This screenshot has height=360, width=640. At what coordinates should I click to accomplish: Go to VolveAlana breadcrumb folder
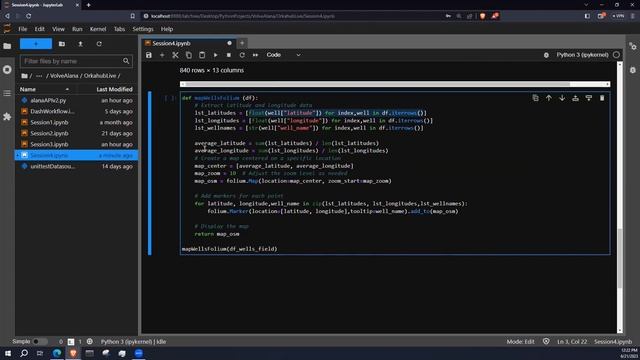click(64, 76)
